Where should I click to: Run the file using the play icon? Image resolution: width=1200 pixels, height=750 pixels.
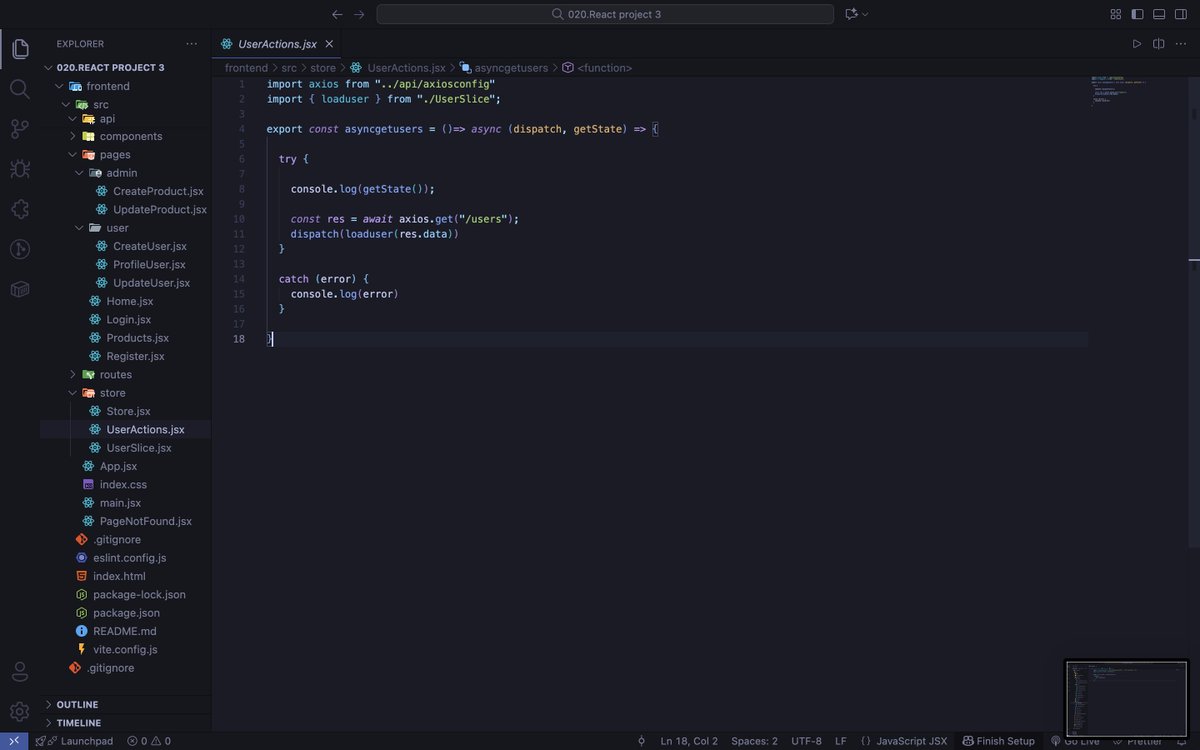pos(1136,44)
